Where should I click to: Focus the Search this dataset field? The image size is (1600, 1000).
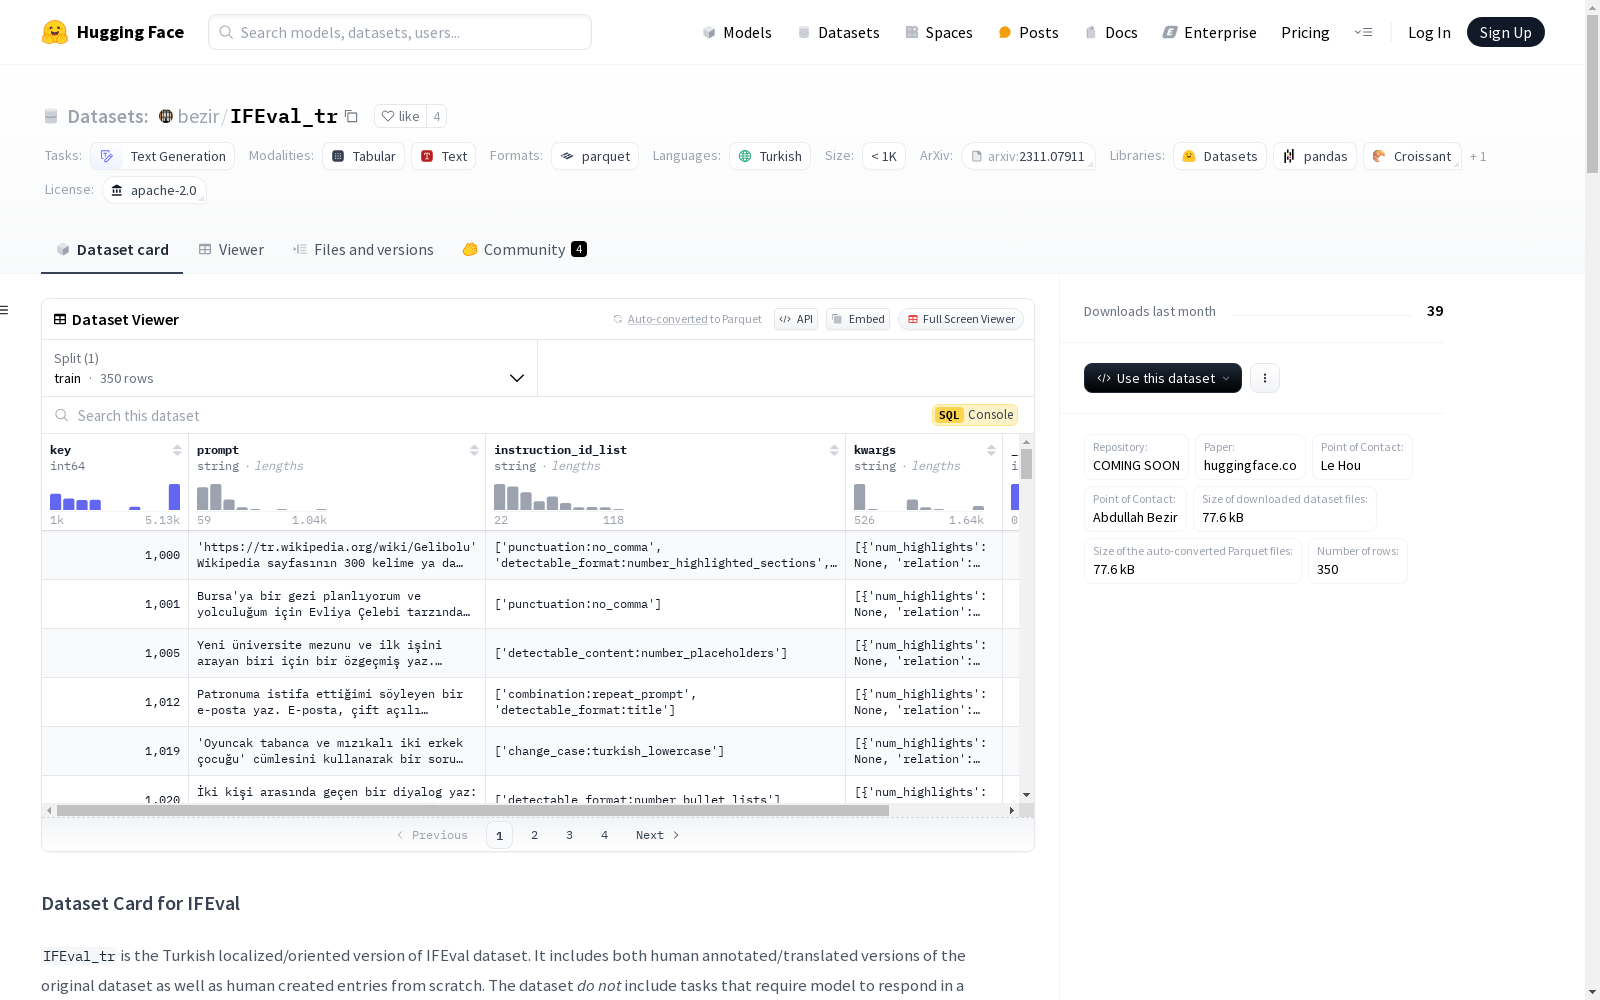pyautogui.click(x=490, y=415)
